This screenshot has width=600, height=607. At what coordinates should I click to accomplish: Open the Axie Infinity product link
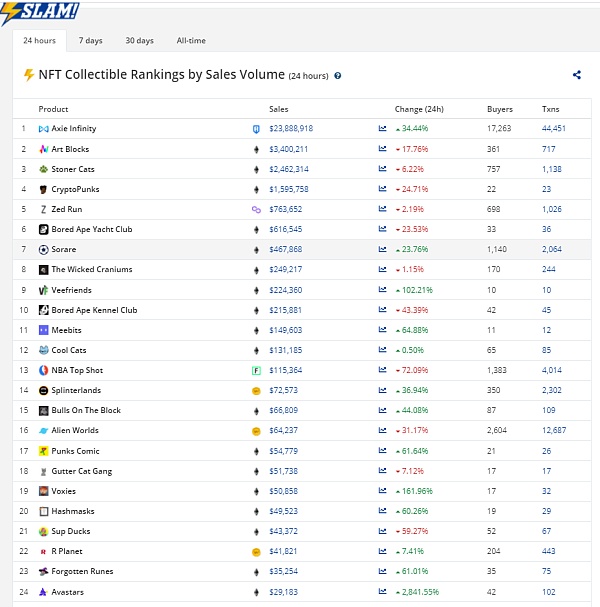(x=74, y=128)
